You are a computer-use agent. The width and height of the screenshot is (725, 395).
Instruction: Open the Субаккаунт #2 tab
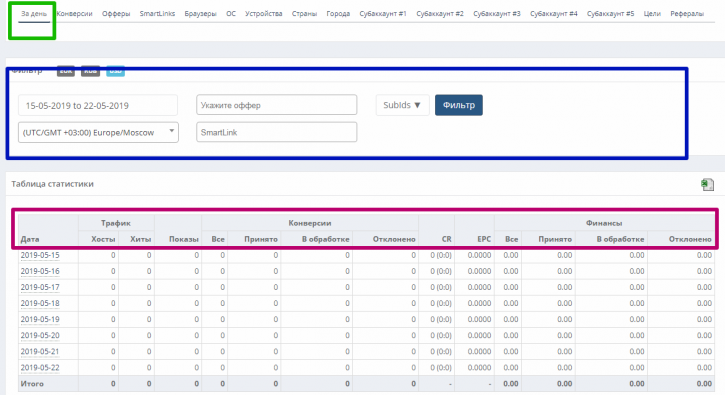[x=440, y=14]
